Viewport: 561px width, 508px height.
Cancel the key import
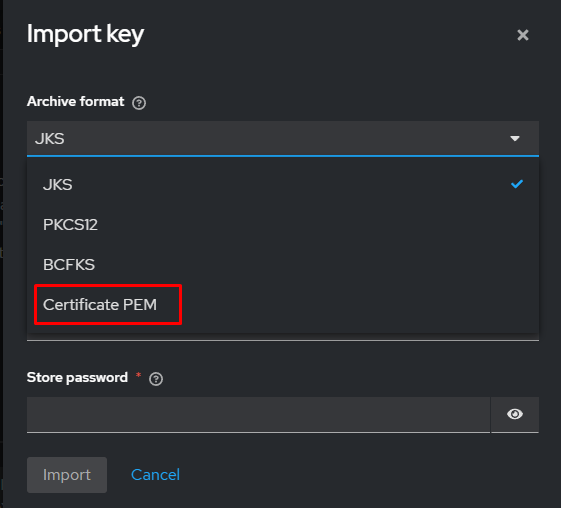click(x=155, y=475)
